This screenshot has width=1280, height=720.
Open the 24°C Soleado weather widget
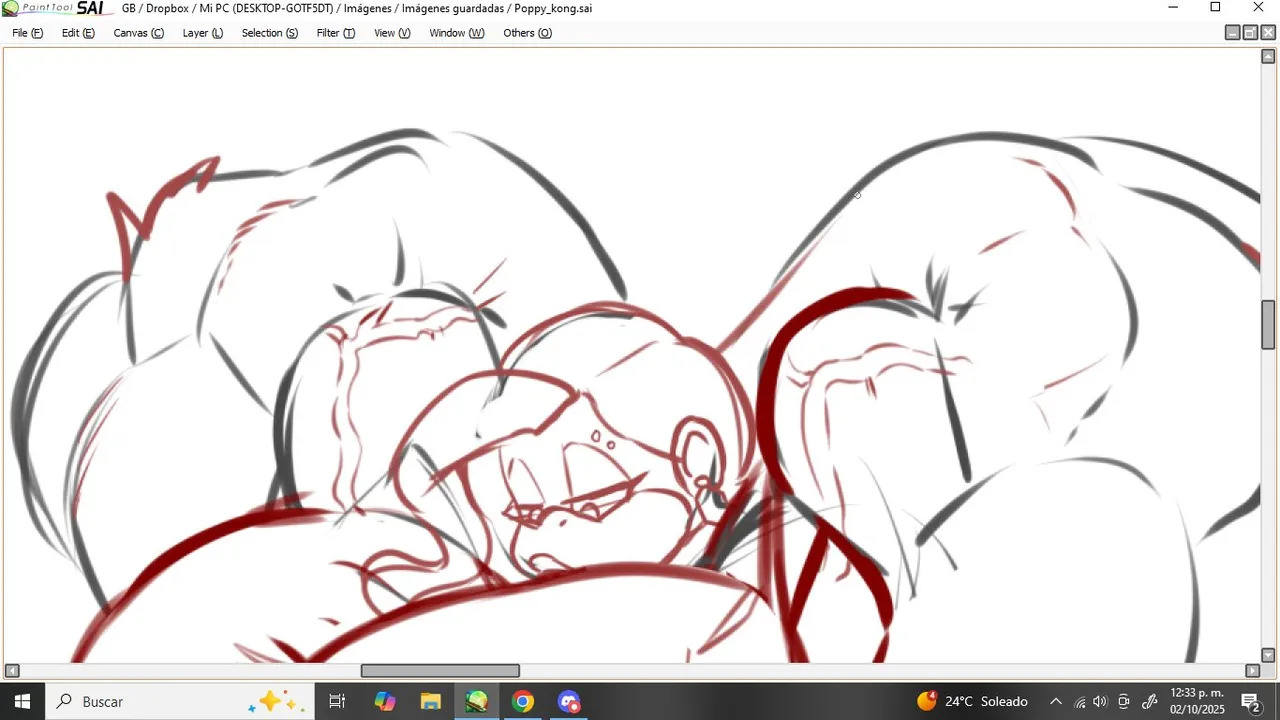pos(972,701)
